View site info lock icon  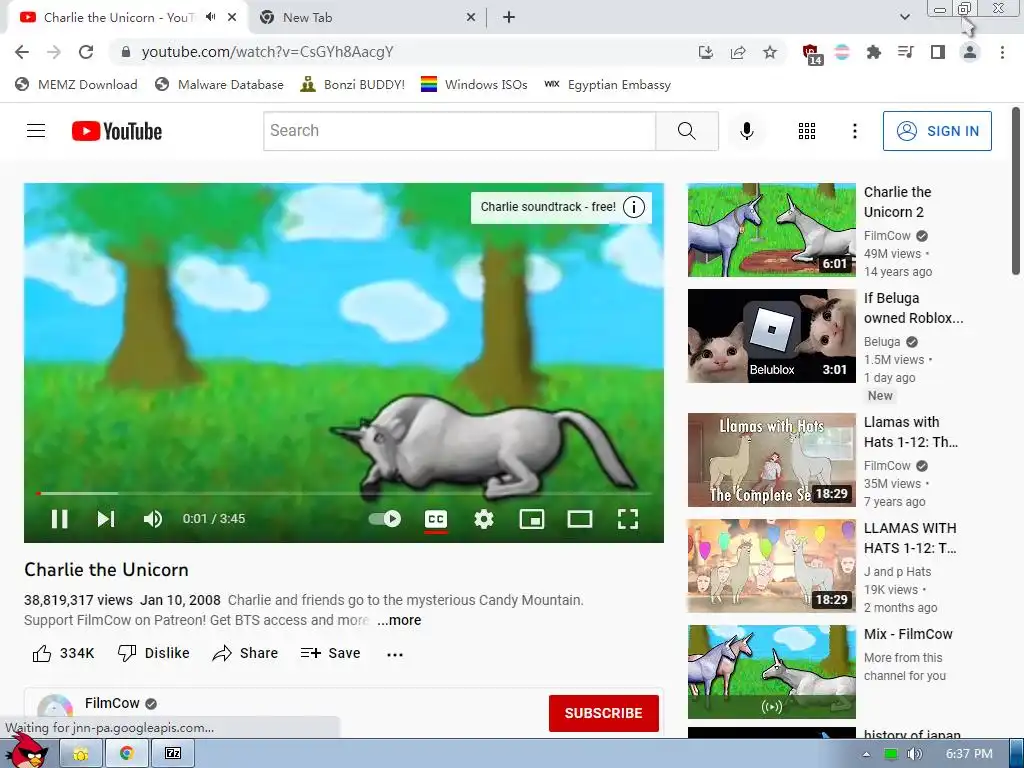(x=125, y=52)
